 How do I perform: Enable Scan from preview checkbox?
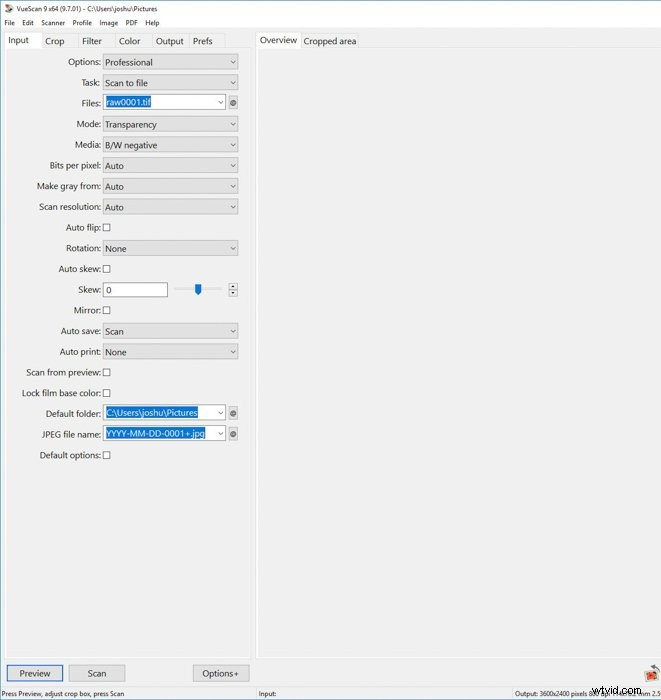[107, 372]
